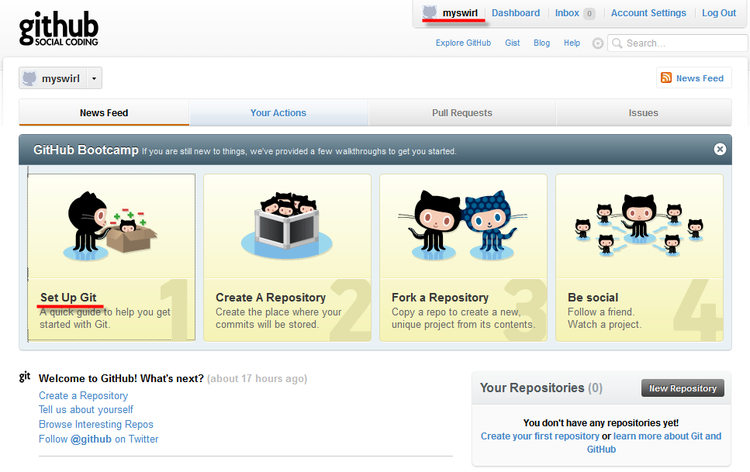Click the '(about 17 hours ago)' timestamp
The height and width of the screenshot is (472, 750).
pyautogui.click(x=257, y=378)
